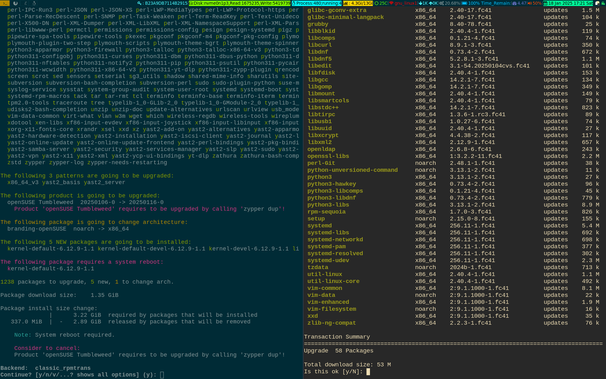
Task: Click 'The following 3 patterns are going to be upgraded' line
Action: (x=87, y=176)
